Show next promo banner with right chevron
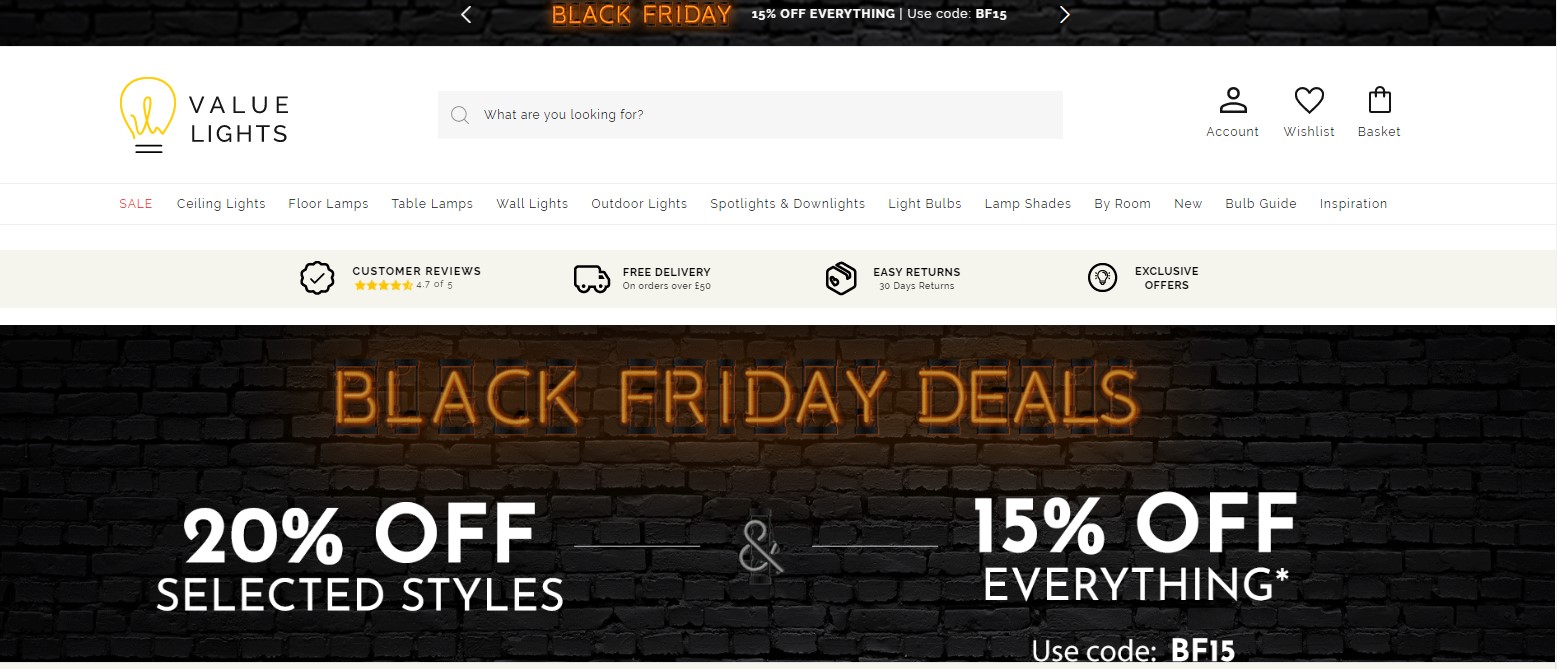Screen dimensions: 1557x669 click(x=1065, y=14)
